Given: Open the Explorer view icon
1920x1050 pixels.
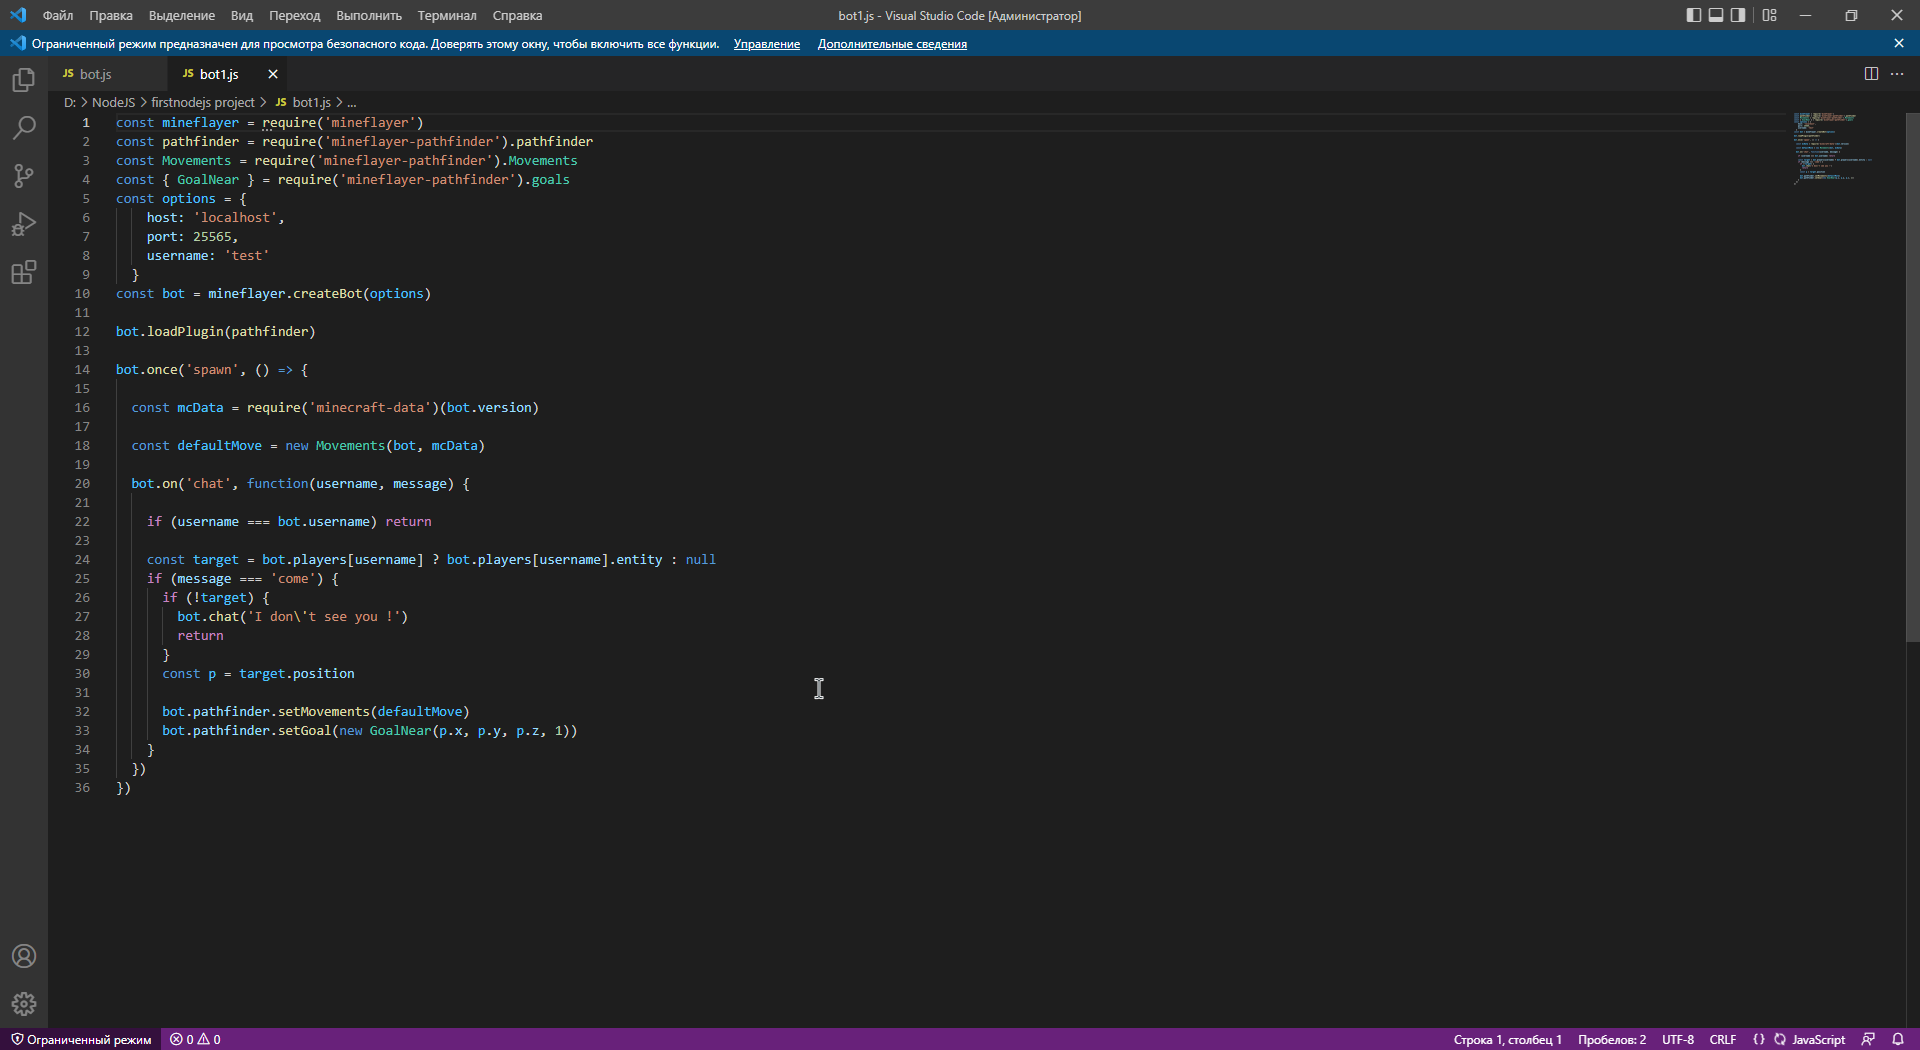Looking at the screenshot, I should [x=23, y=80].
